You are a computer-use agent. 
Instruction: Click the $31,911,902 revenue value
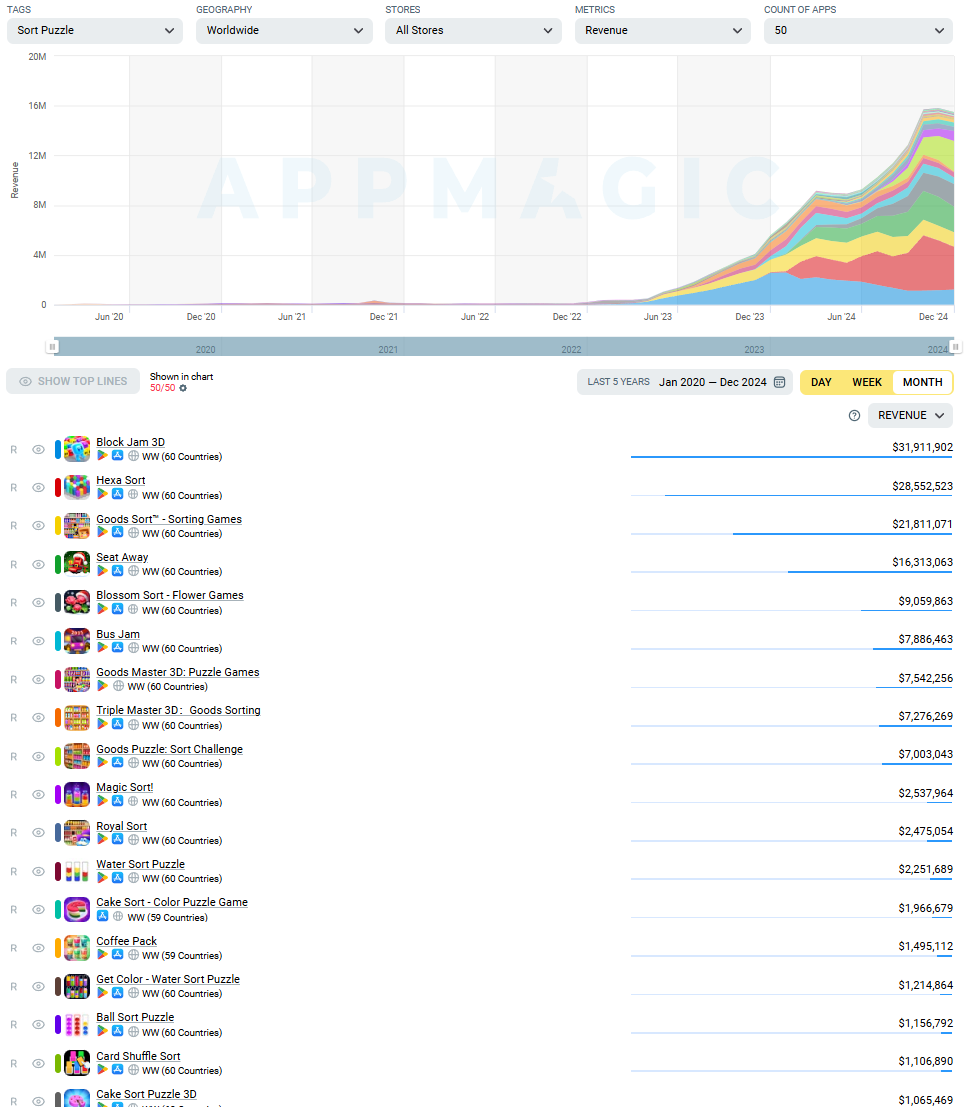[922, 447]
